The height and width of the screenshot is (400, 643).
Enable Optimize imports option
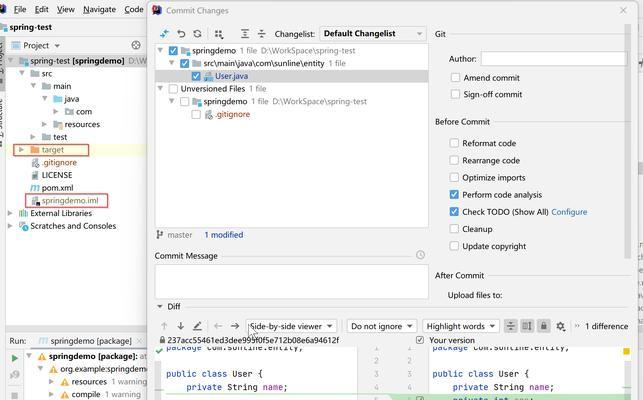pos(454,178)
